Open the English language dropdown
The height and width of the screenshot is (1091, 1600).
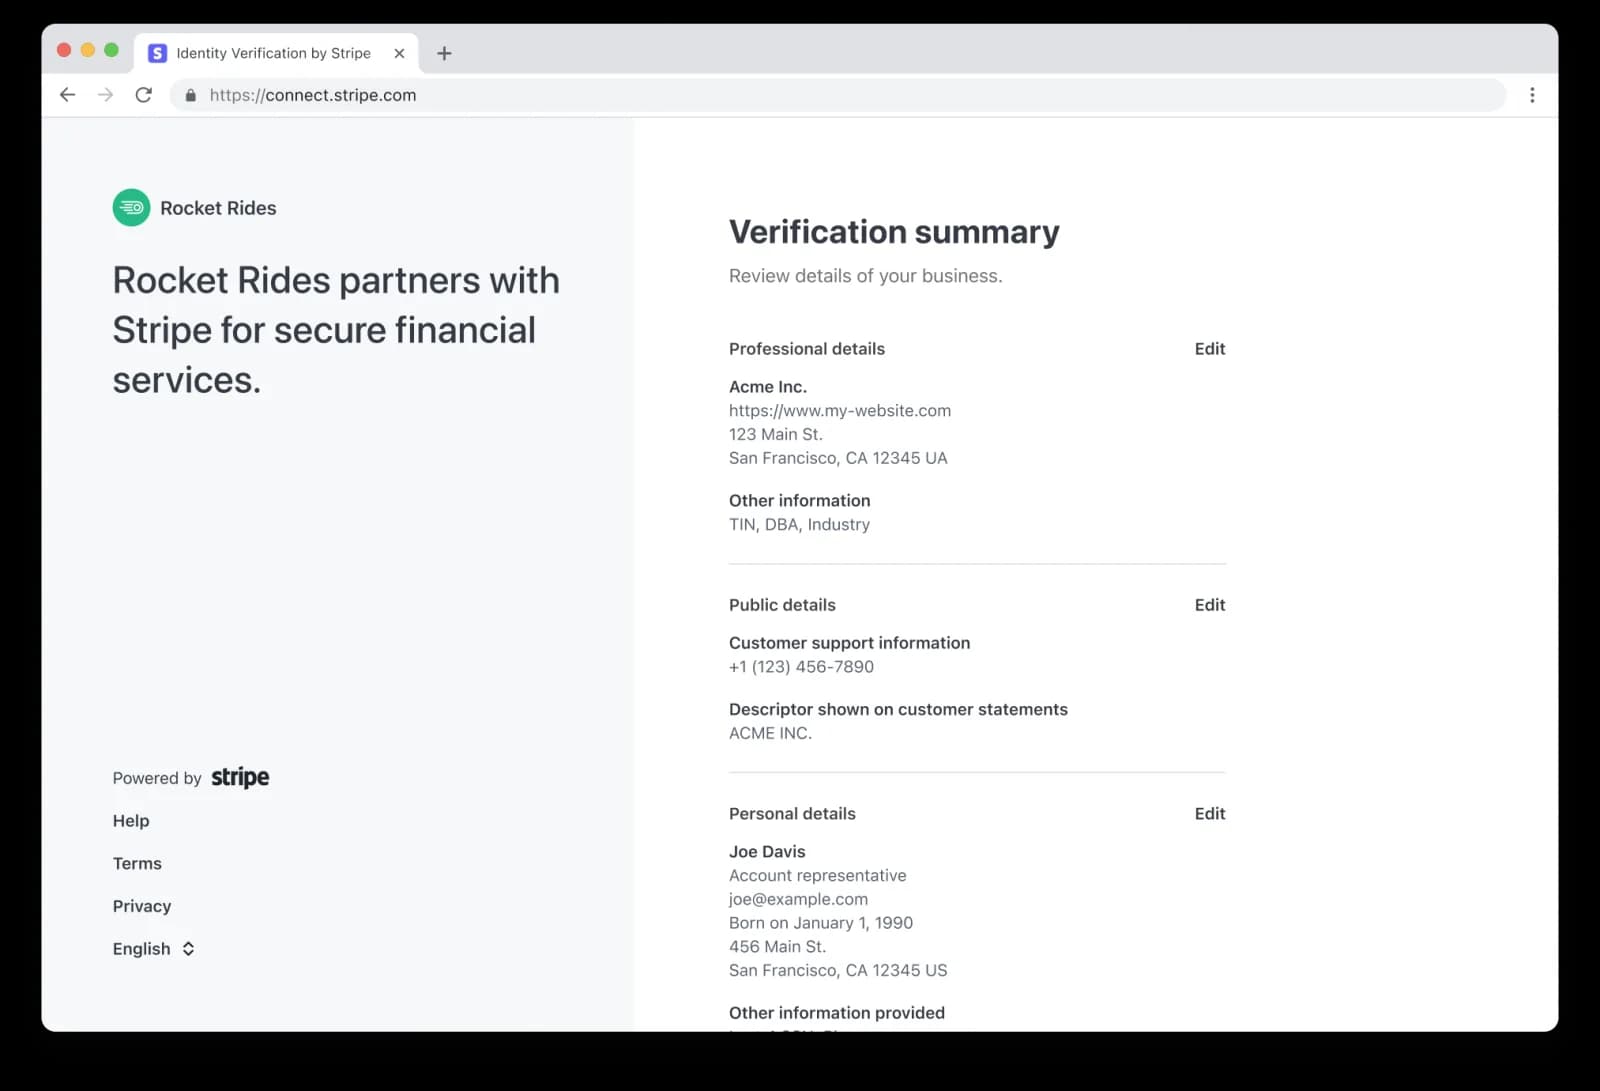pyautogui.click(x=153, y=949)
